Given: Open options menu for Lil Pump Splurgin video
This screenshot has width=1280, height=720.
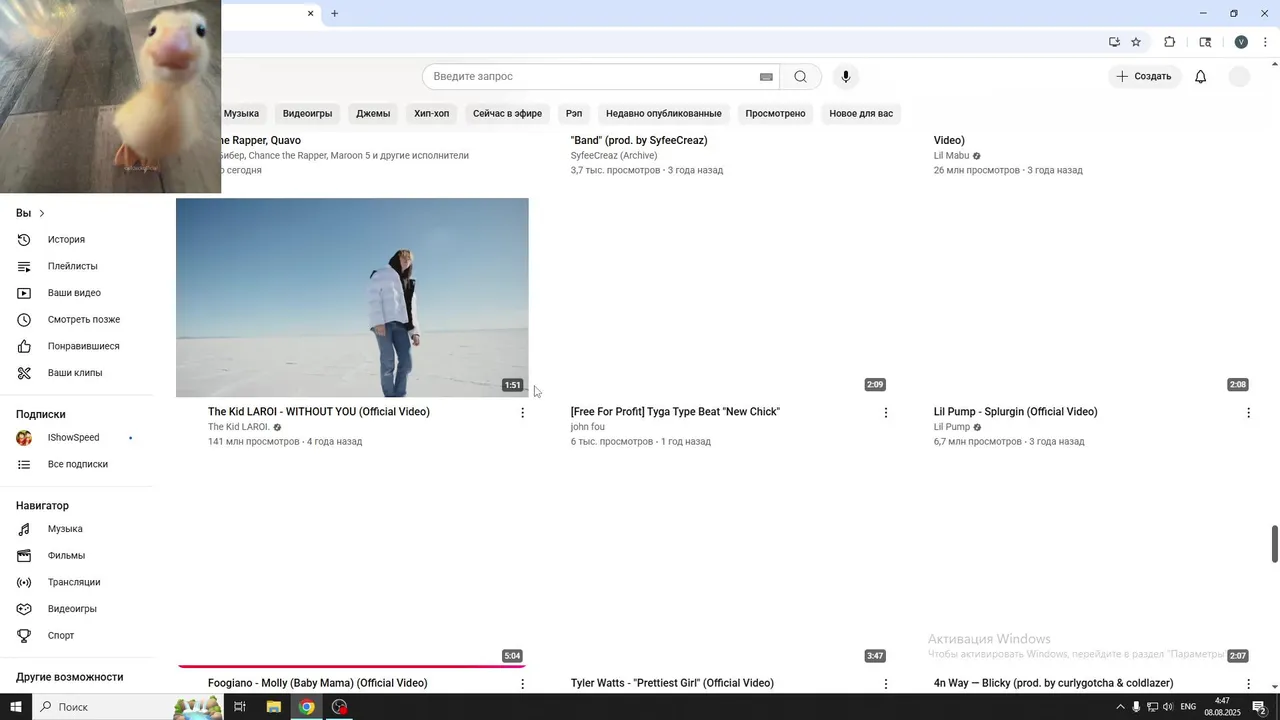Looking at the screenshot, I should 1248,412.
